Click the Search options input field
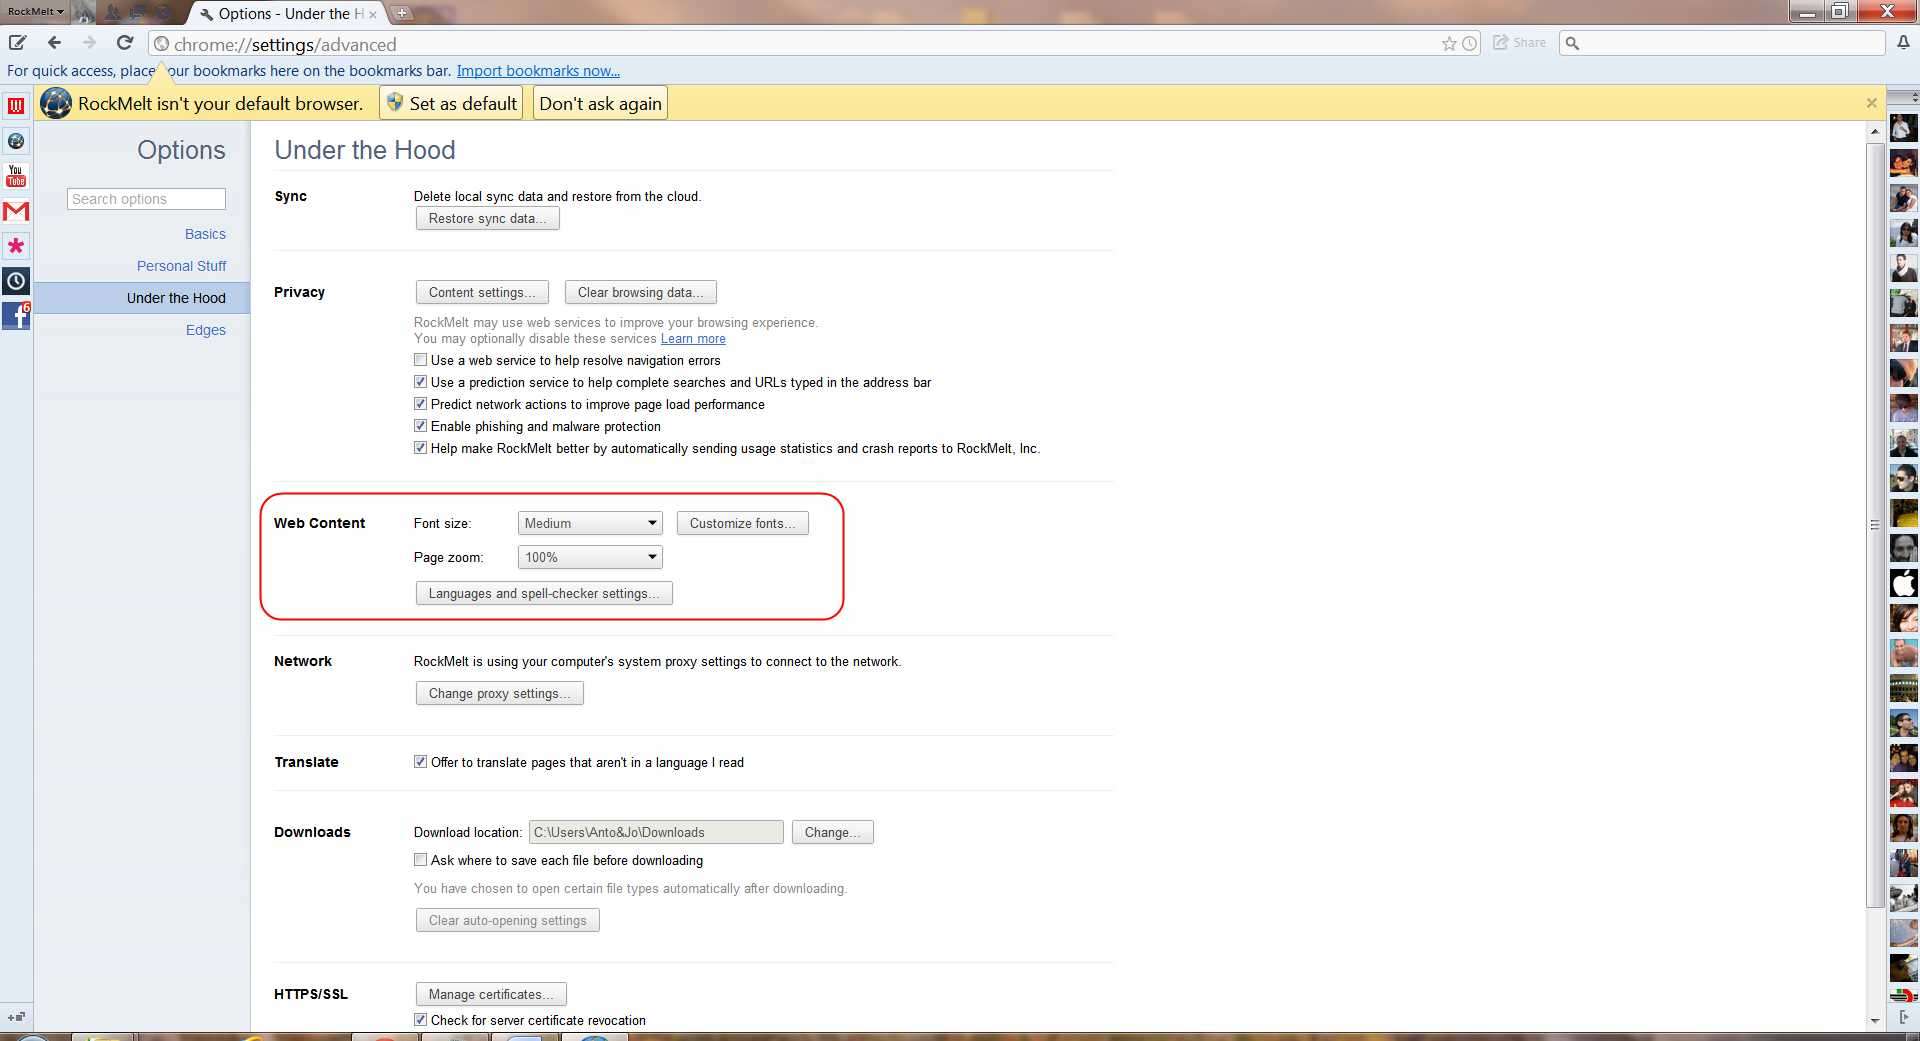1920x1041 pixels. click(x=147, y=199)
